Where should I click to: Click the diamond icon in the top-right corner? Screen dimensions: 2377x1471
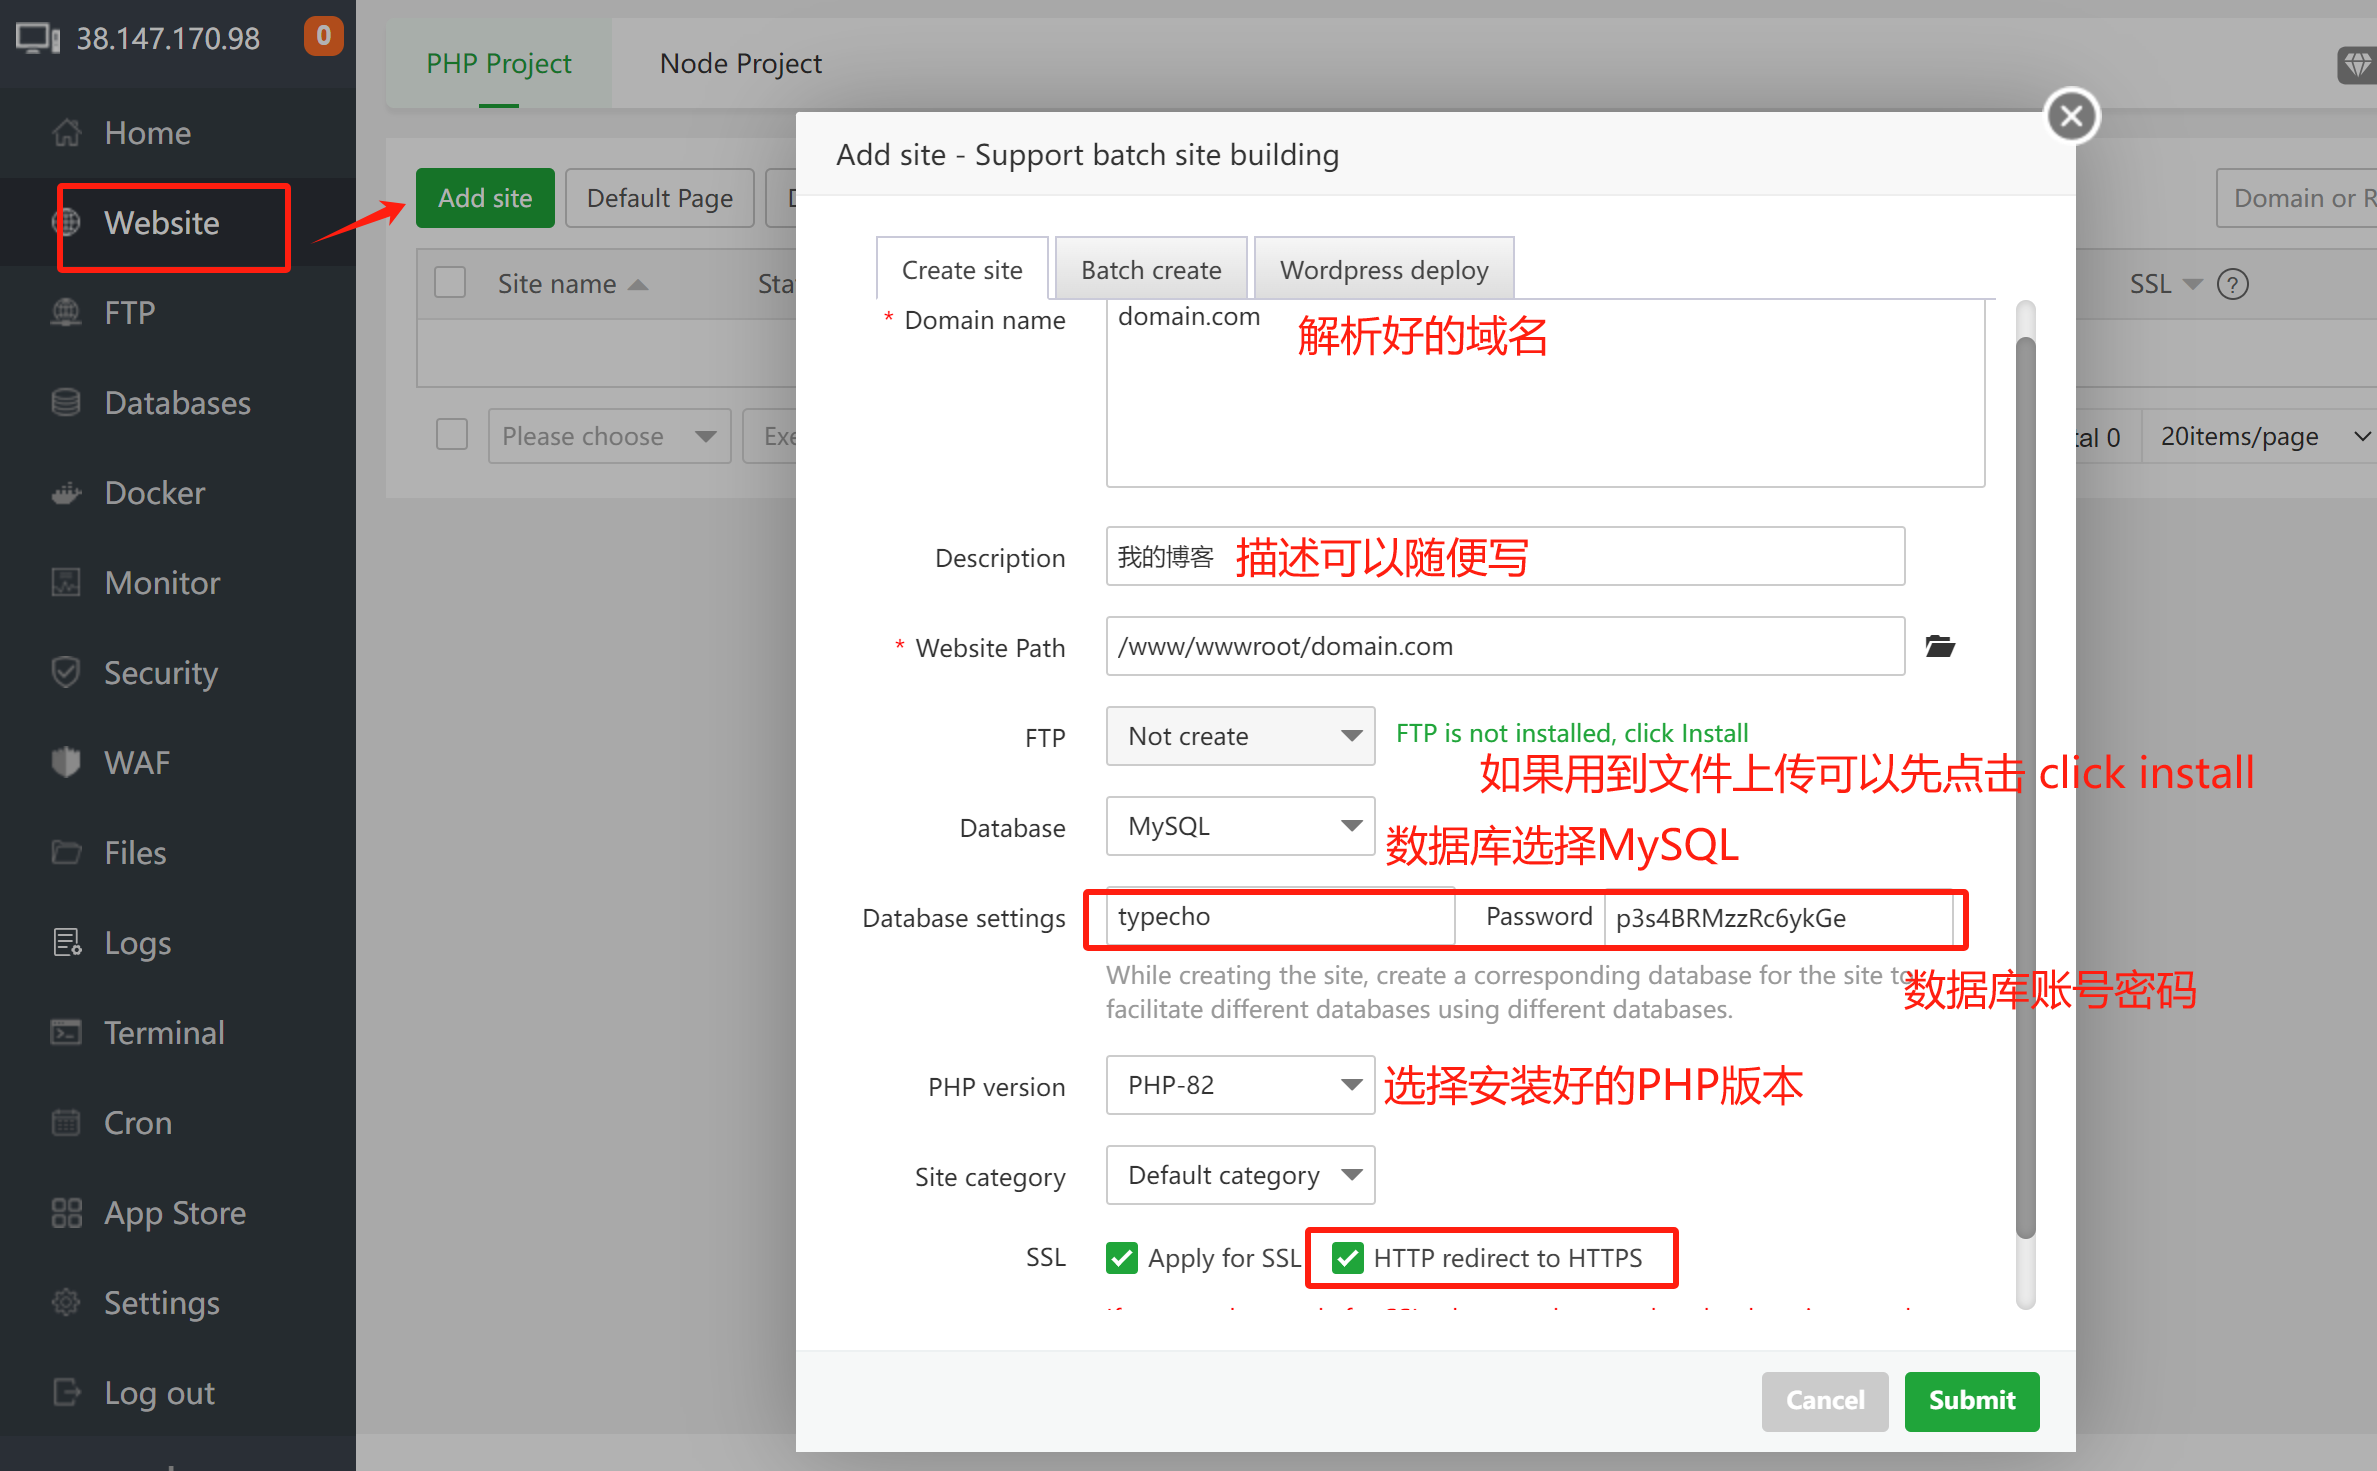click(2357, 66)
